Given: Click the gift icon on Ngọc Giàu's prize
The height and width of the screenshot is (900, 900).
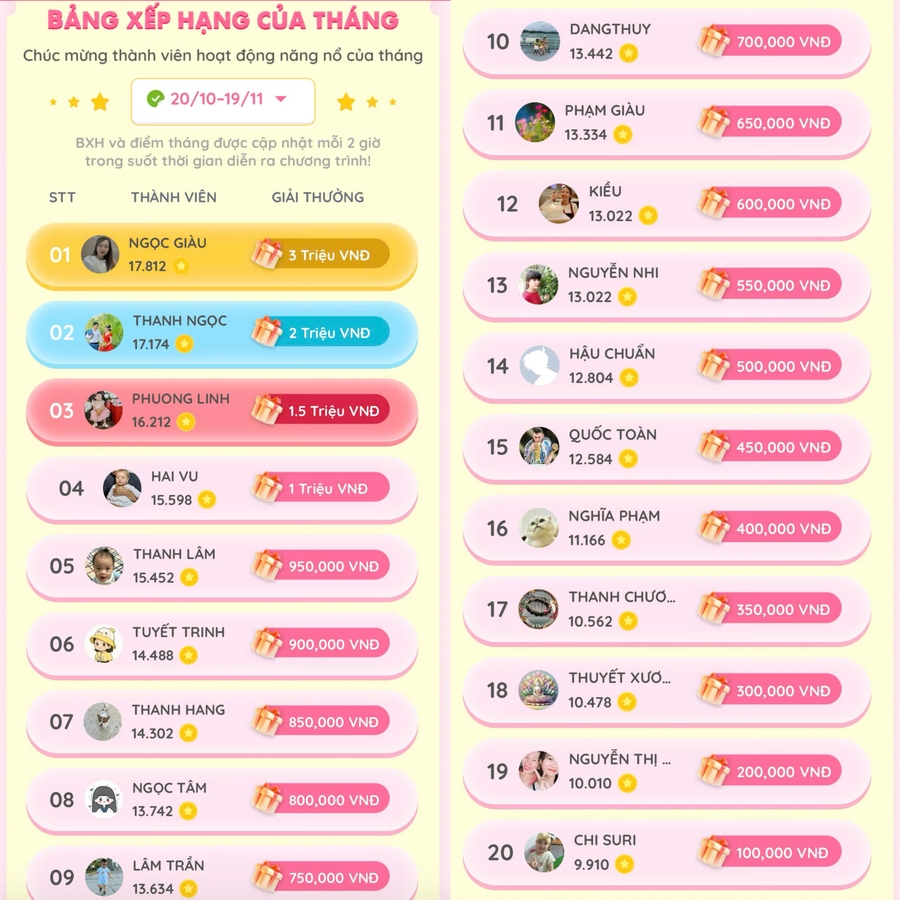Looking at the screenshot, I should [267, 254].
